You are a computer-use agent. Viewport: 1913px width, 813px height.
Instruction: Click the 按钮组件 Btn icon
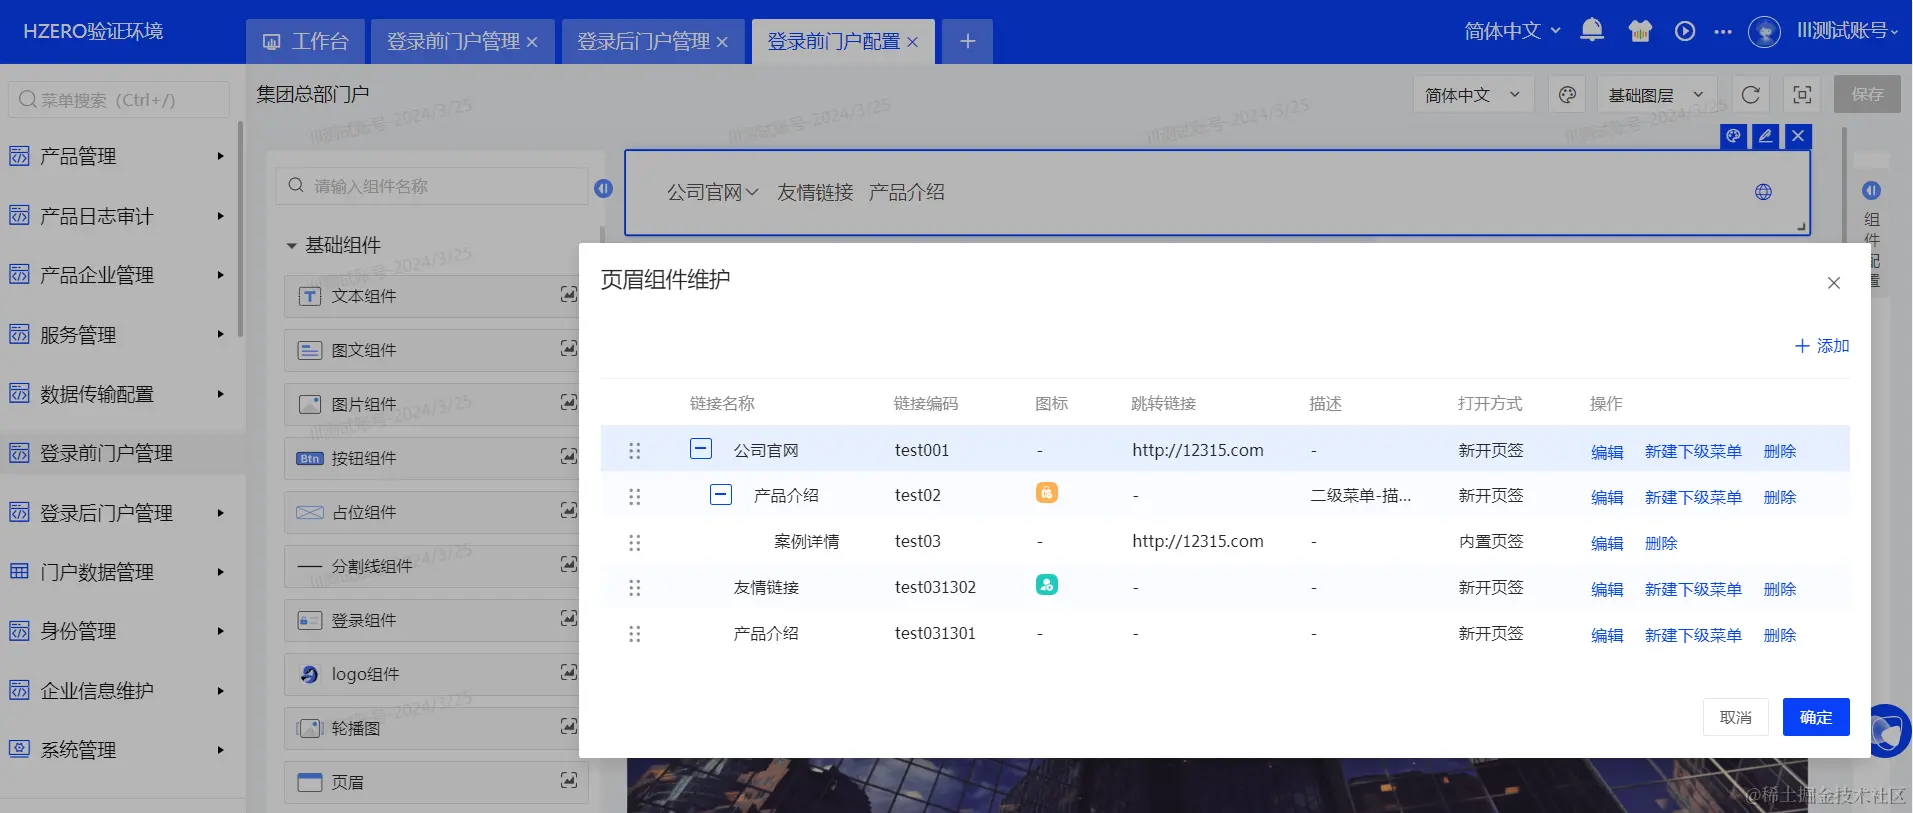coord(310,459)
